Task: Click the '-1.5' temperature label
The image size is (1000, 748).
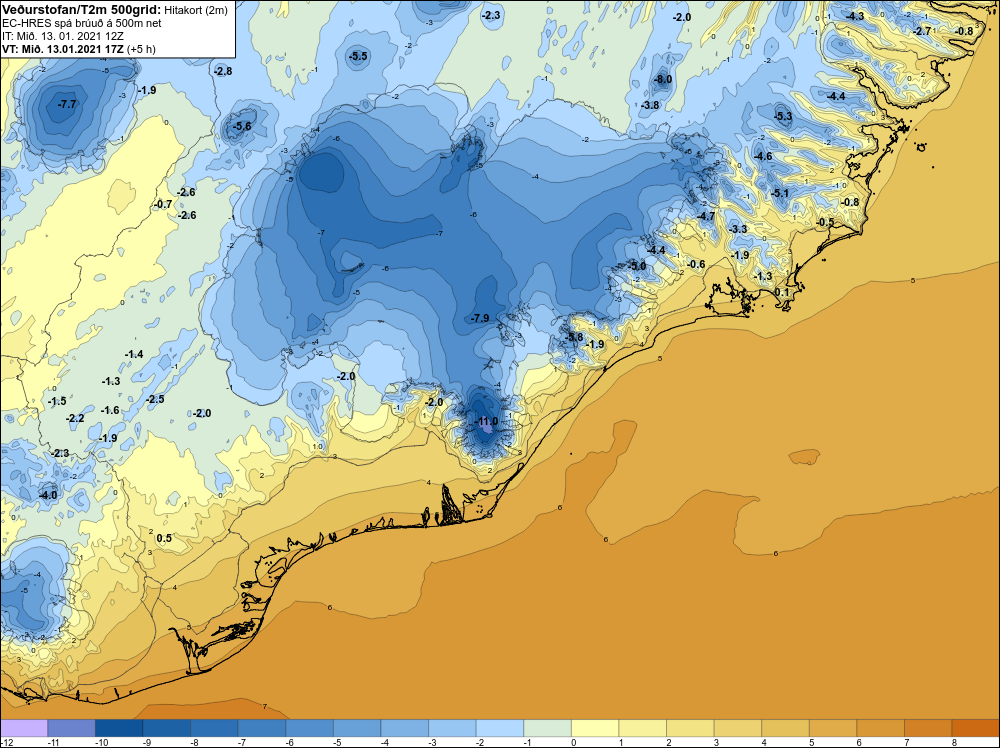Action: click(x=57, y=401)
